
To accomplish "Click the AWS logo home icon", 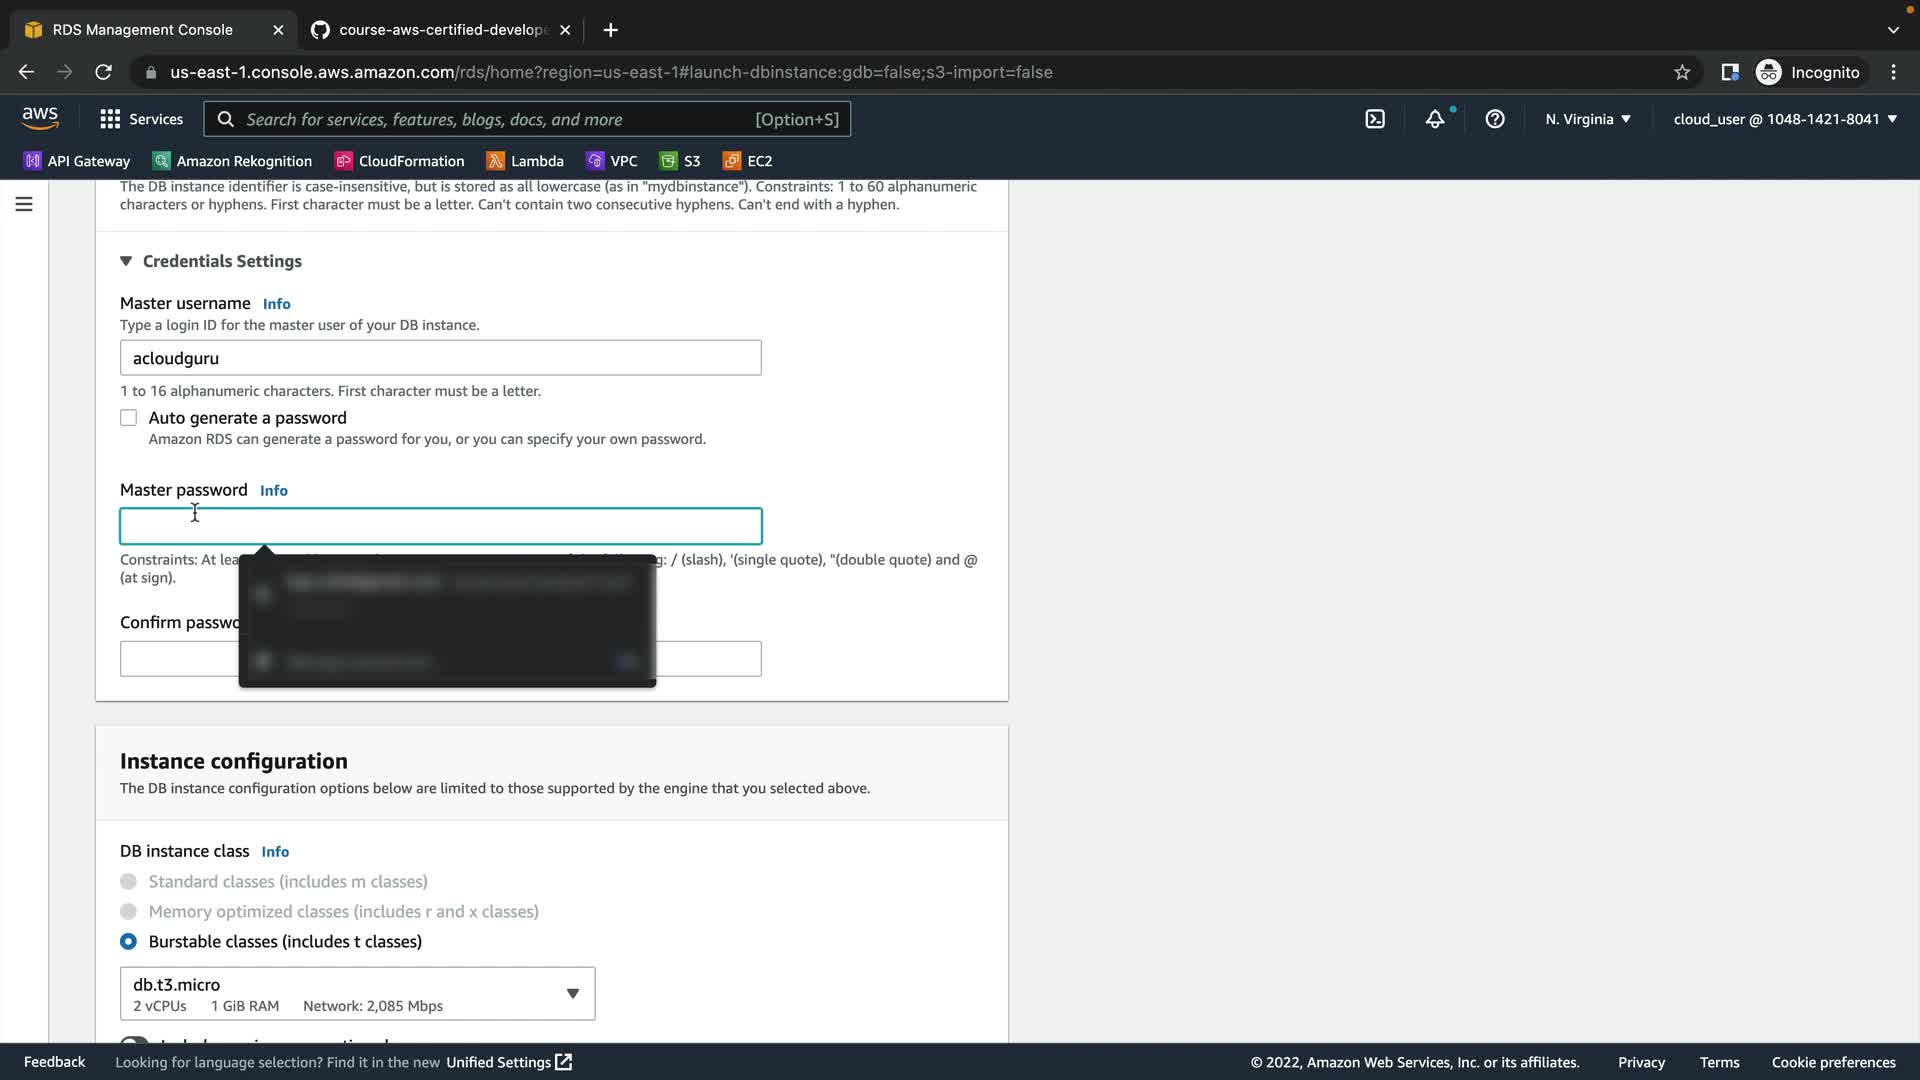I will pyautogui.click(x=40, y=118).
